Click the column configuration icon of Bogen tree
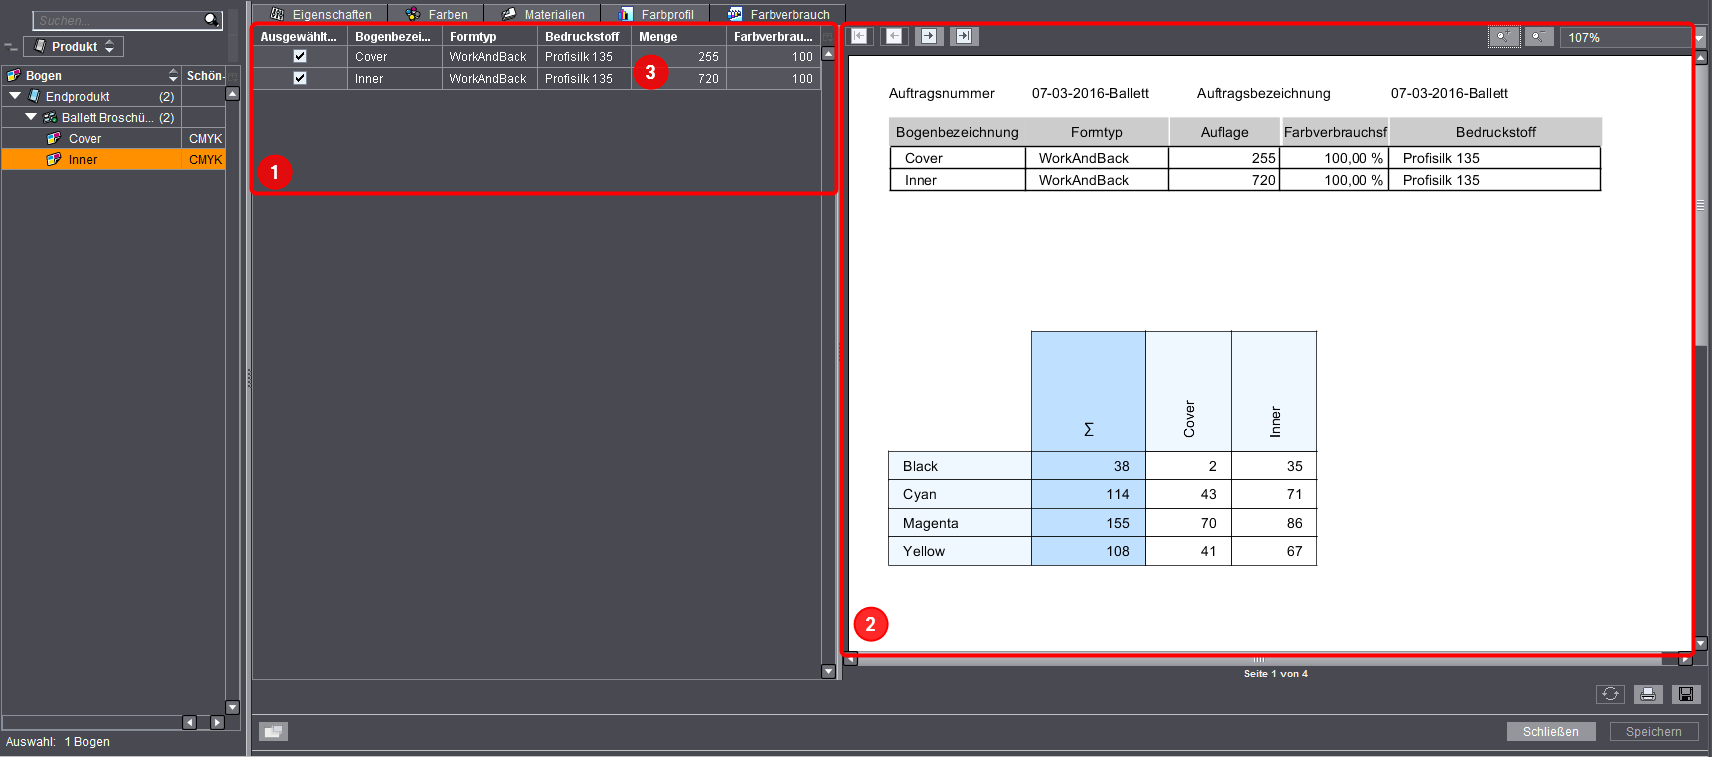 233,75
